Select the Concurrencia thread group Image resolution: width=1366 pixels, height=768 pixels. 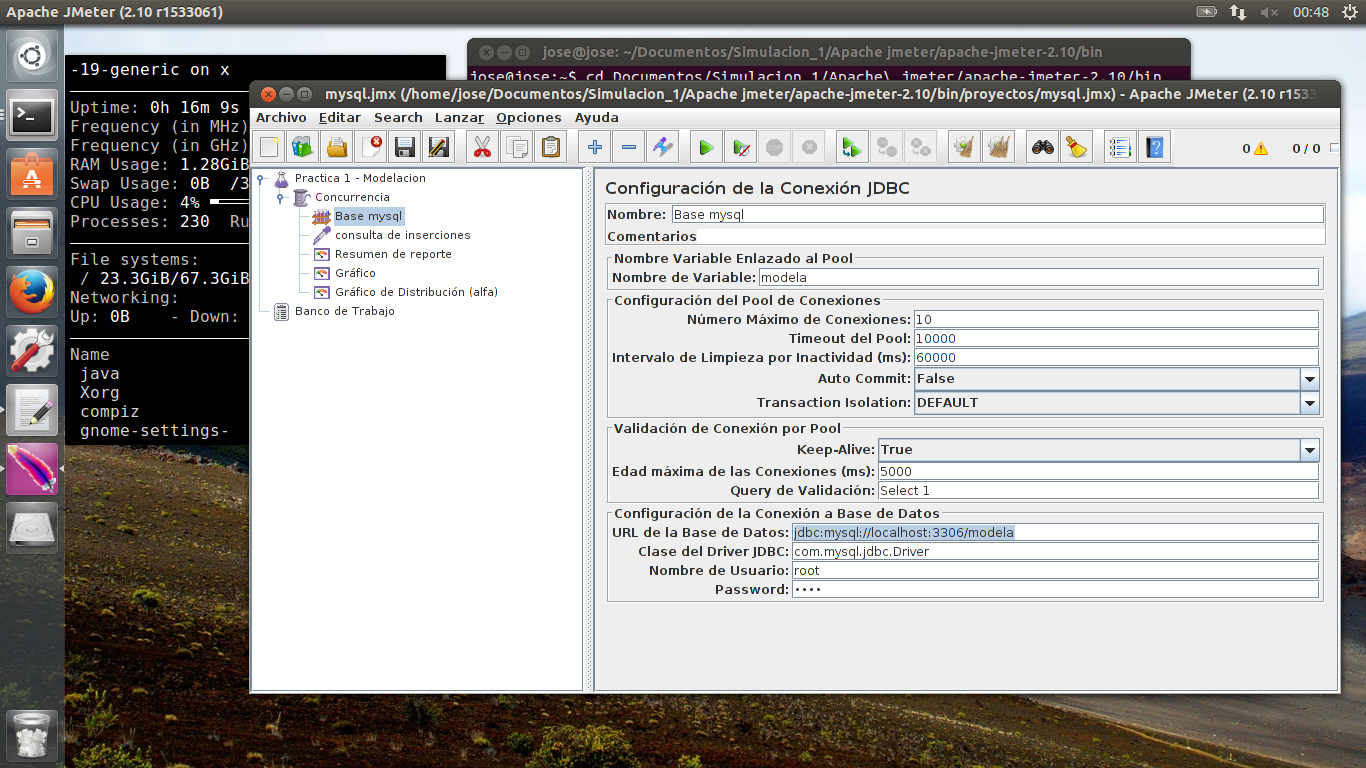click(352, 197)
